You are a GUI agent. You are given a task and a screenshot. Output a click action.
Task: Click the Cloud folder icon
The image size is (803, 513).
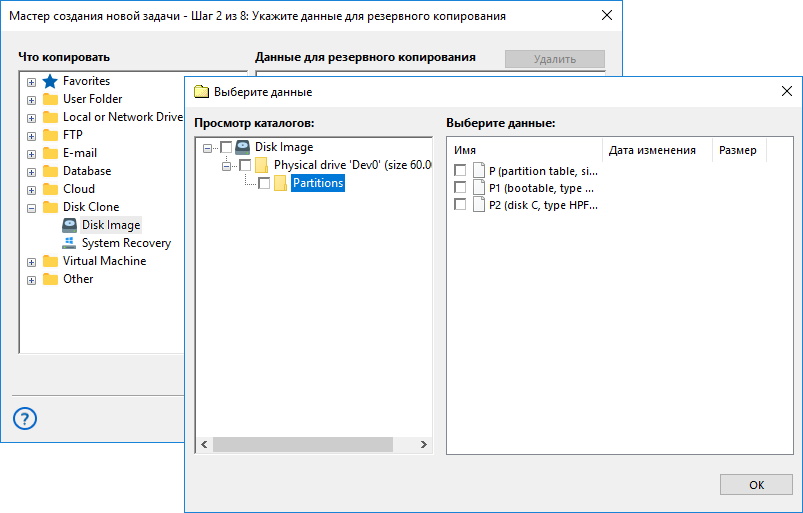[50, 189]
